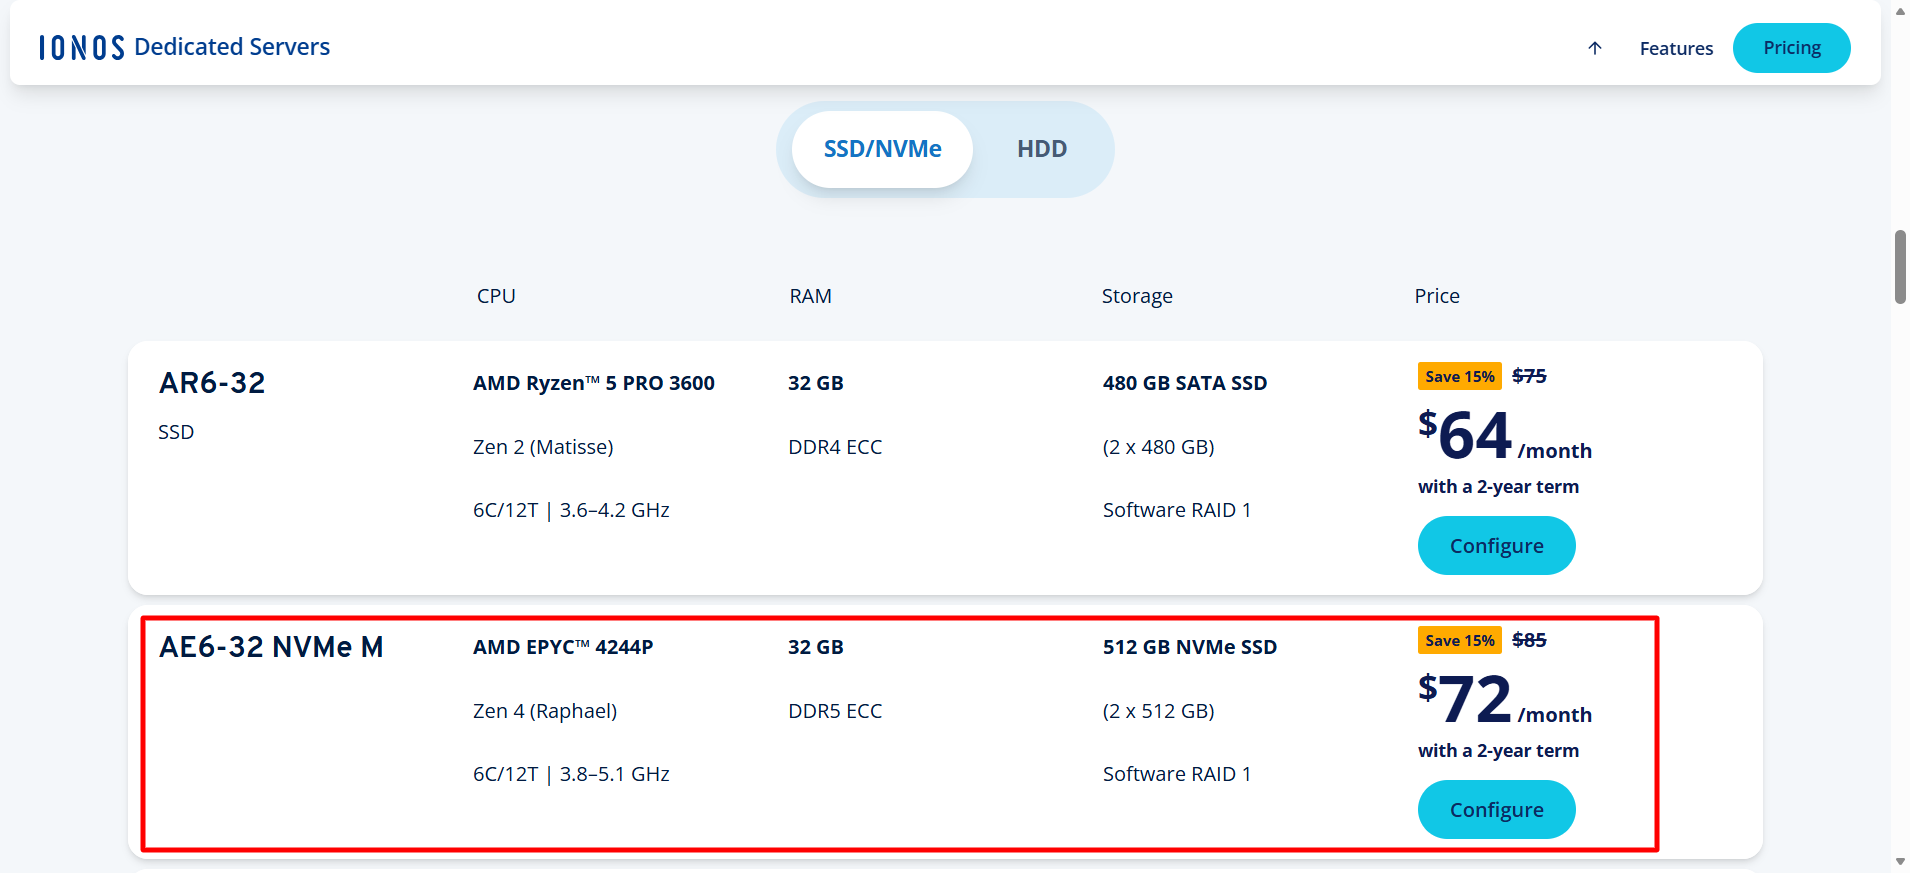
Task: Click 6C/12T 3.6–4.2 GHz spec
Action: (571, 510)
